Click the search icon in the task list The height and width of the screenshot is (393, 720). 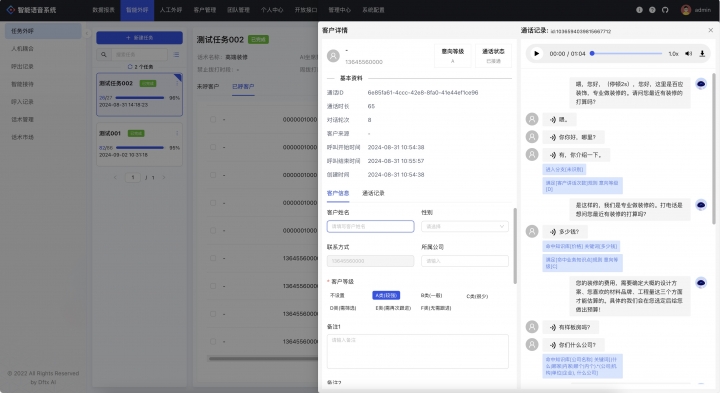click(x=104, y=55)
